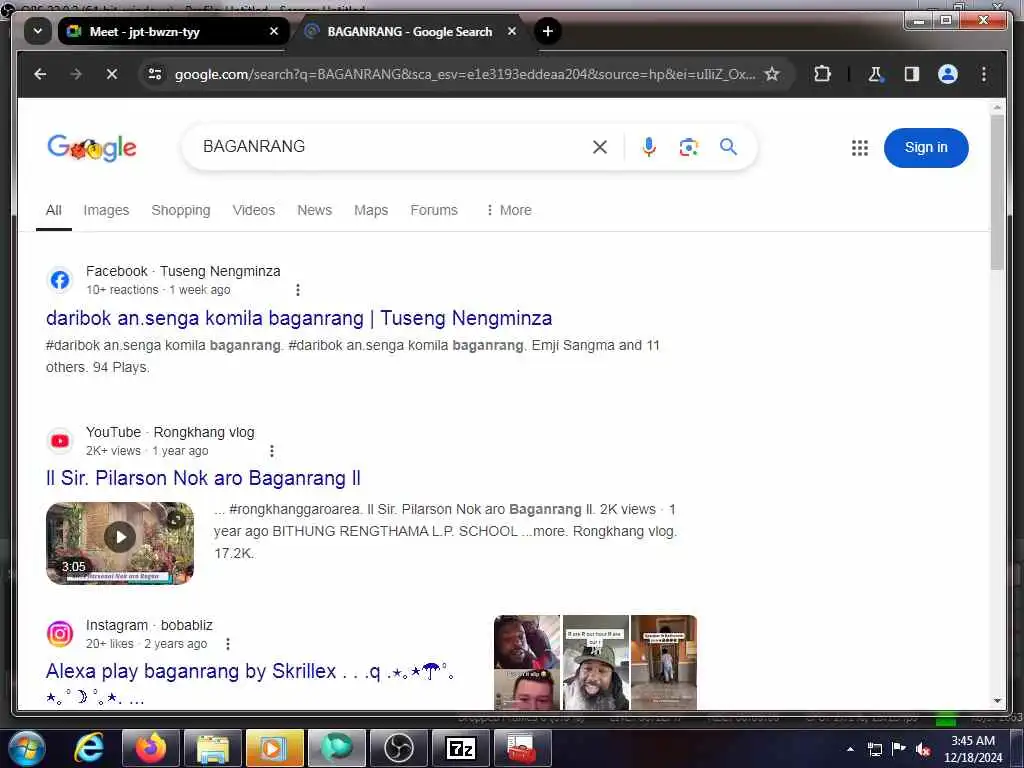Click YouTube favicon of Rongkhang vlog result
Viewport: 1024px width, 768px height.
(60, 441)
